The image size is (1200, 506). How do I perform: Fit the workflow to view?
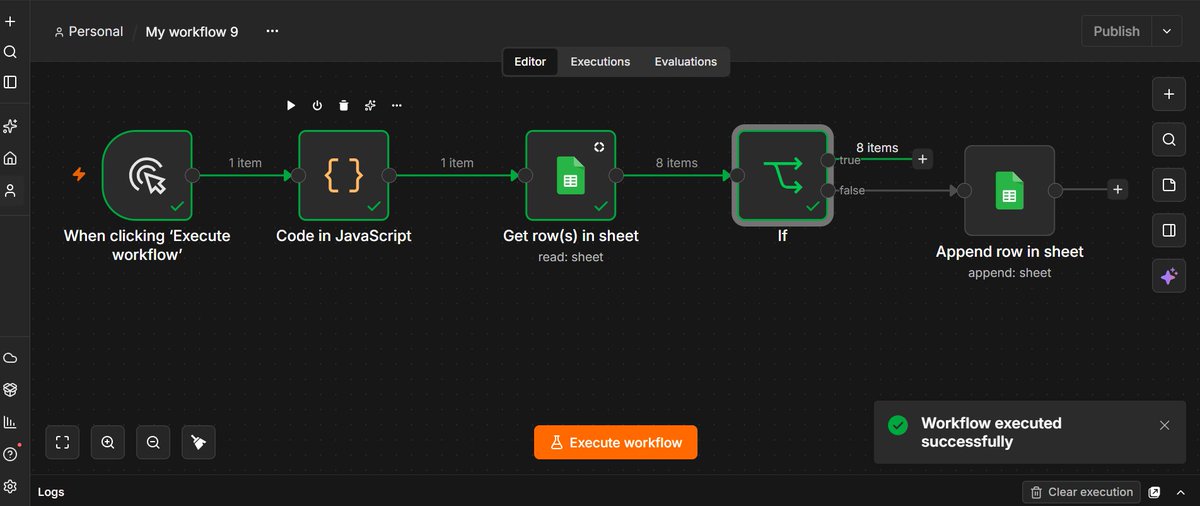[x=62, y=442]
